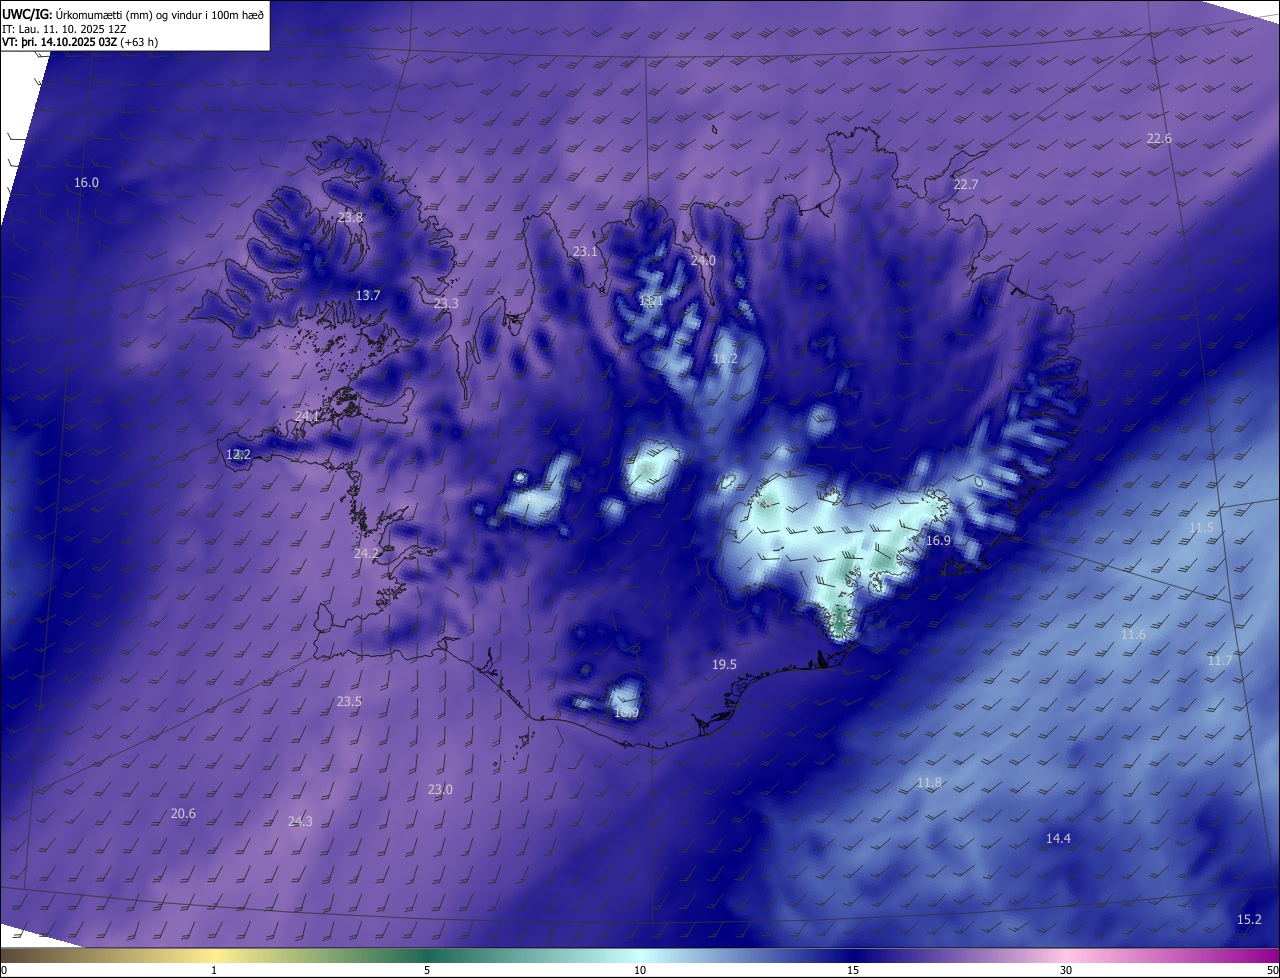Click the 20.6 value in the southwest ocean
The width and height of the screenshot is (1280, 978).
(183, 813)
